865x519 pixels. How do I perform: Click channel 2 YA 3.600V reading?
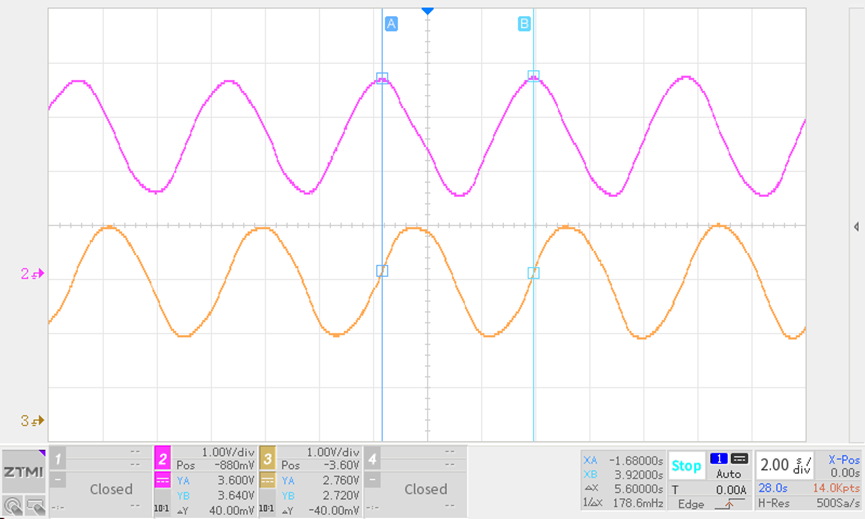[x=215, y=480]
